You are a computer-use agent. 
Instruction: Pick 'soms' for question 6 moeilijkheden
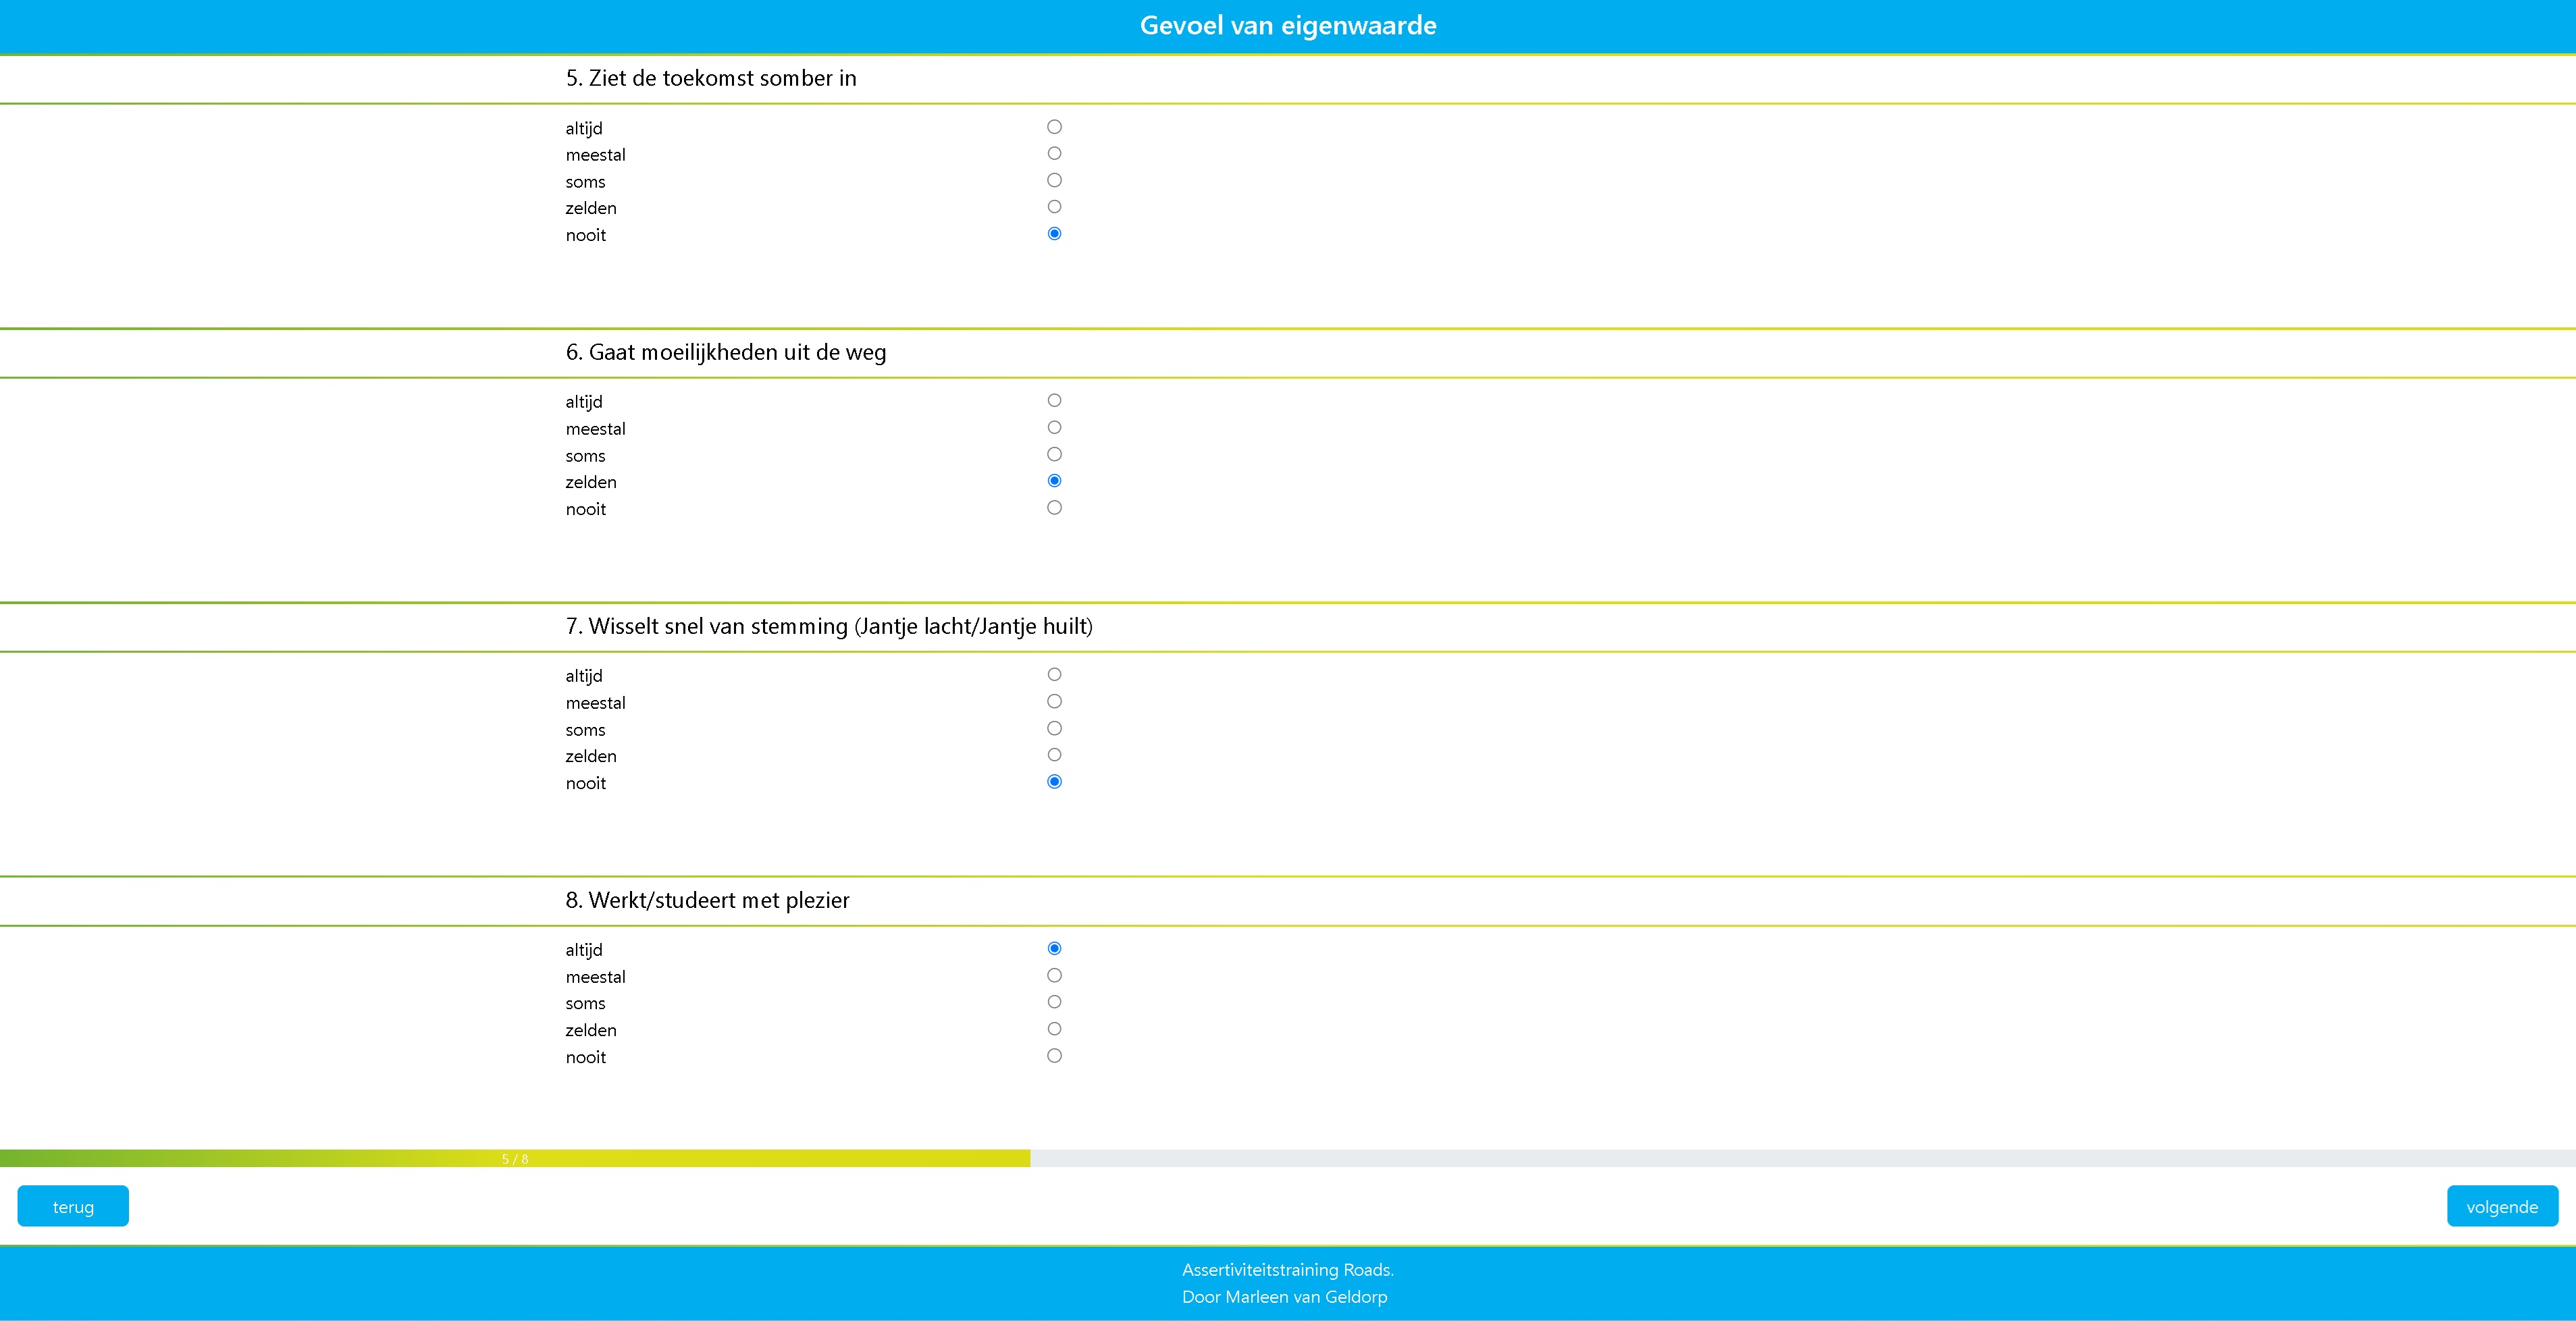pos(1054,454)
